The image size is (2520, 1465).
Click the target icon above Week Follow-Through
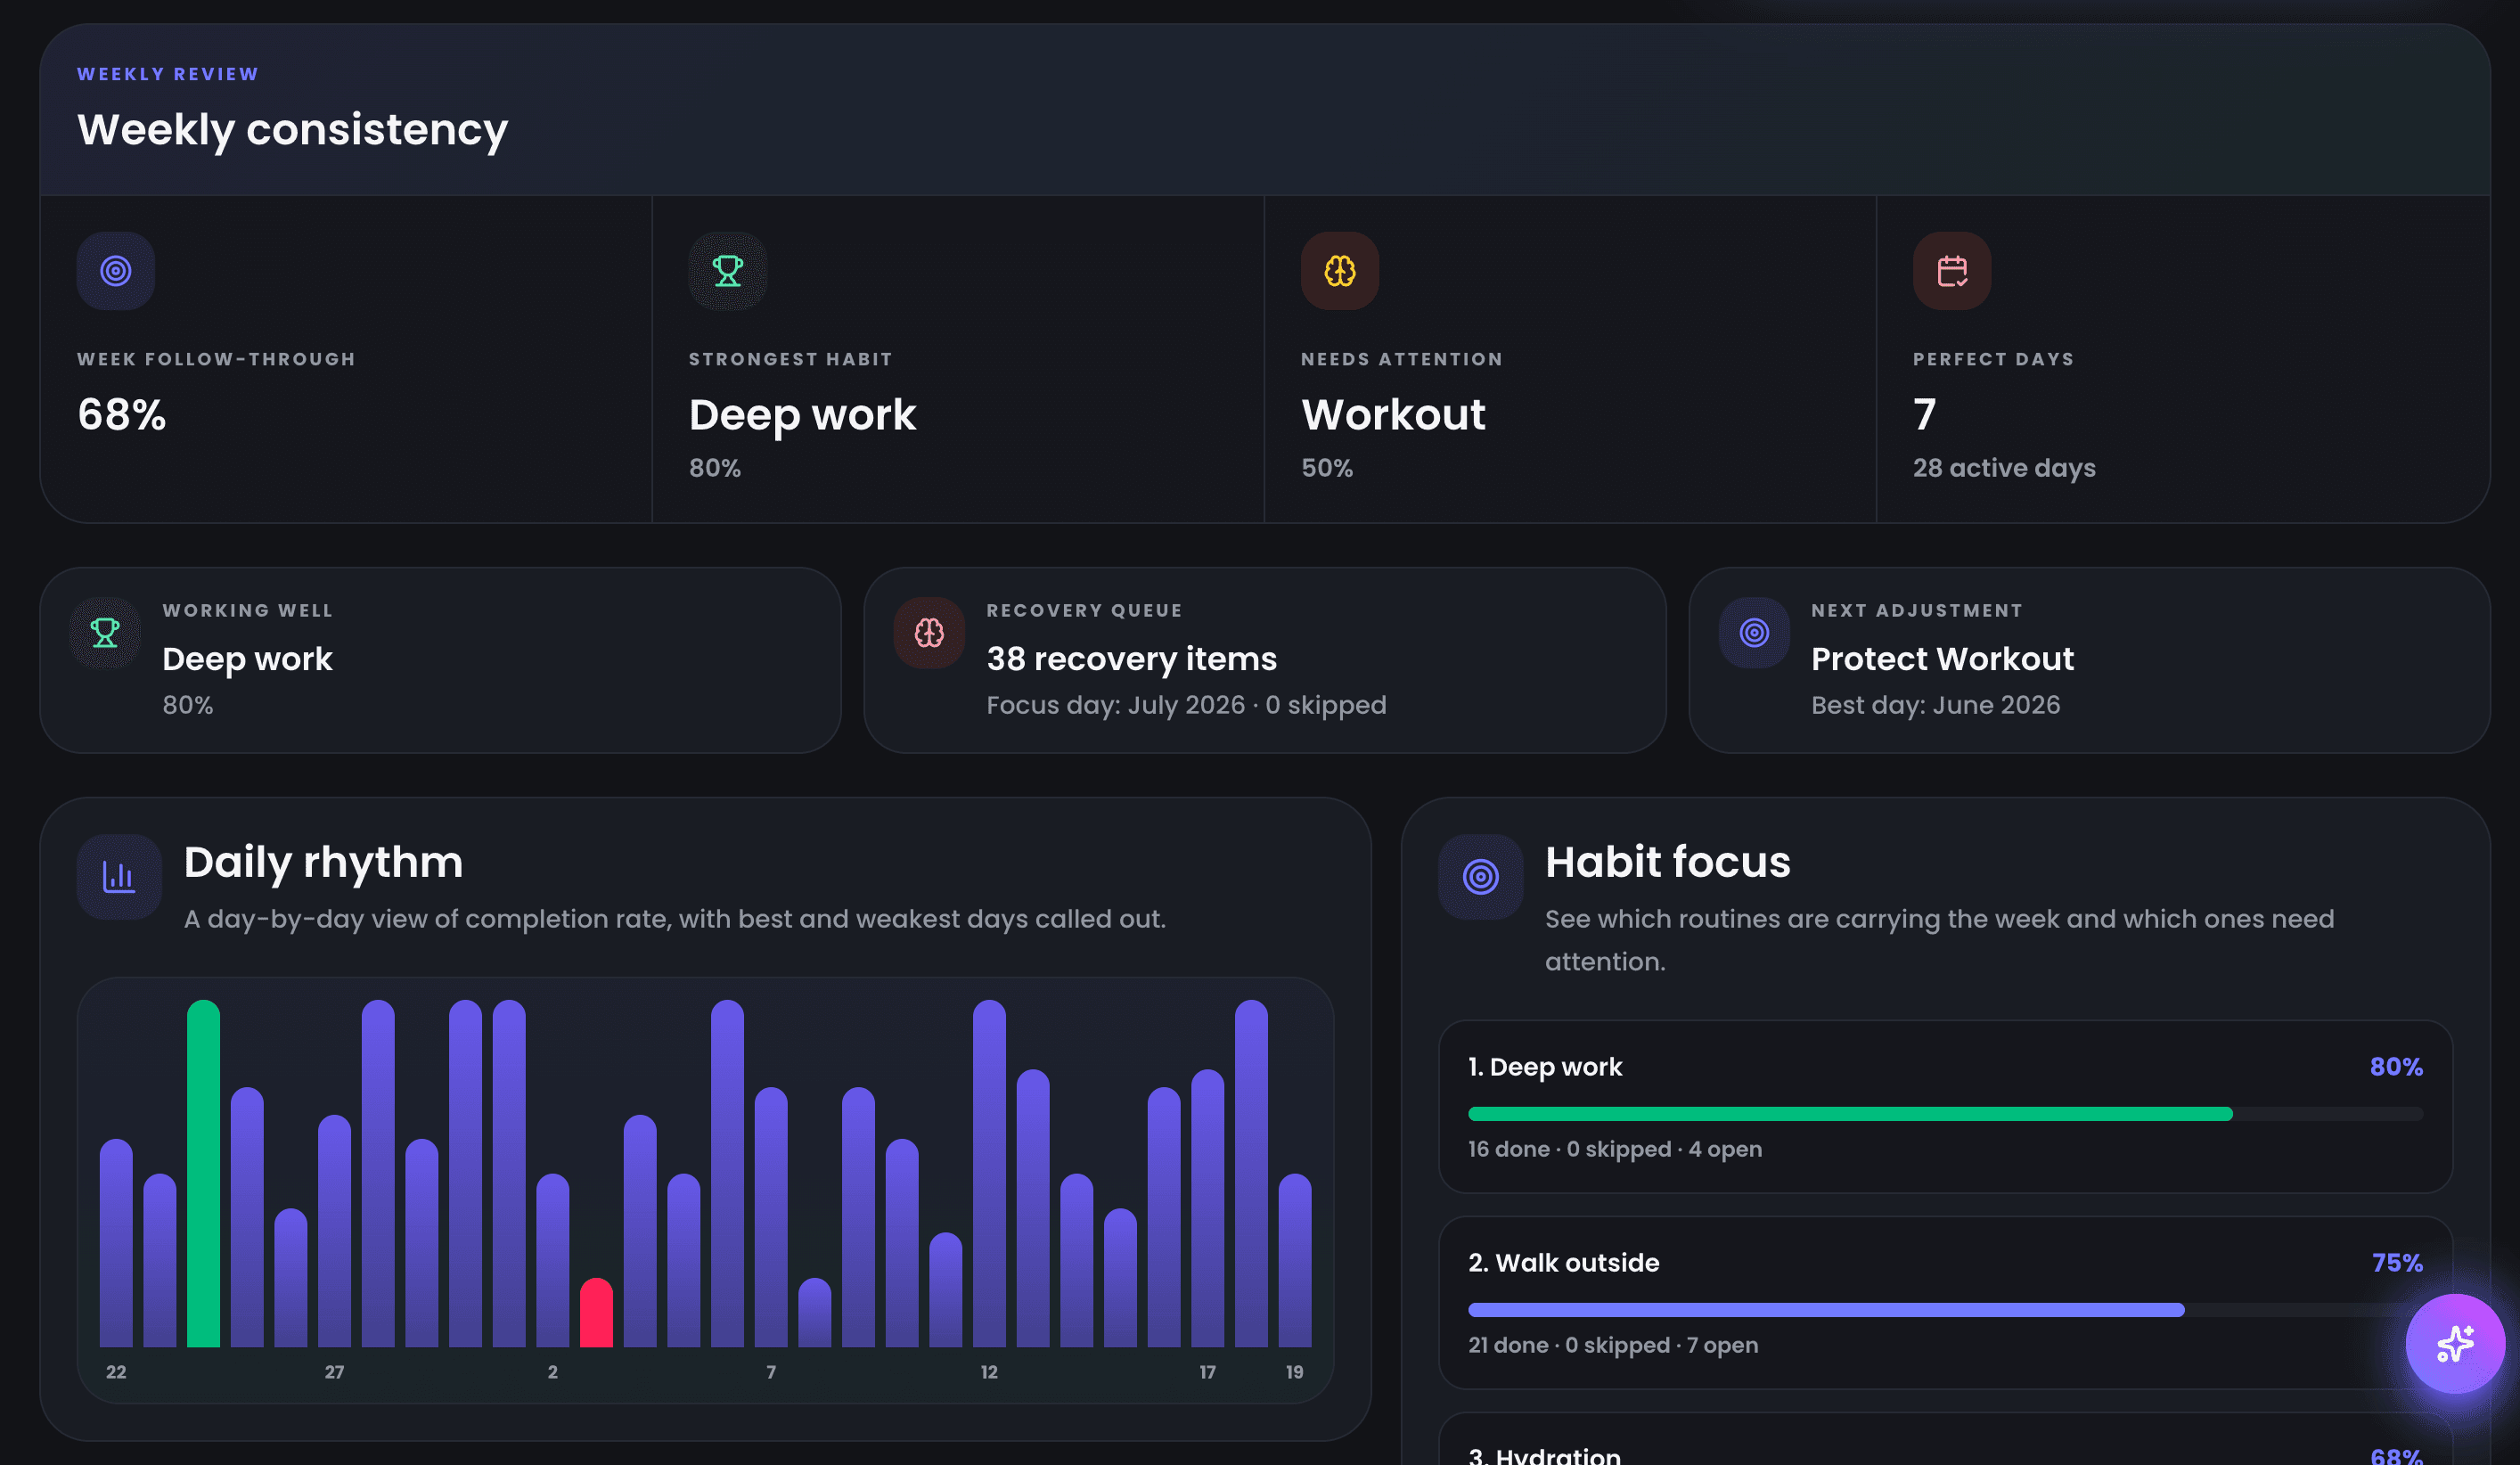(116, 271)
